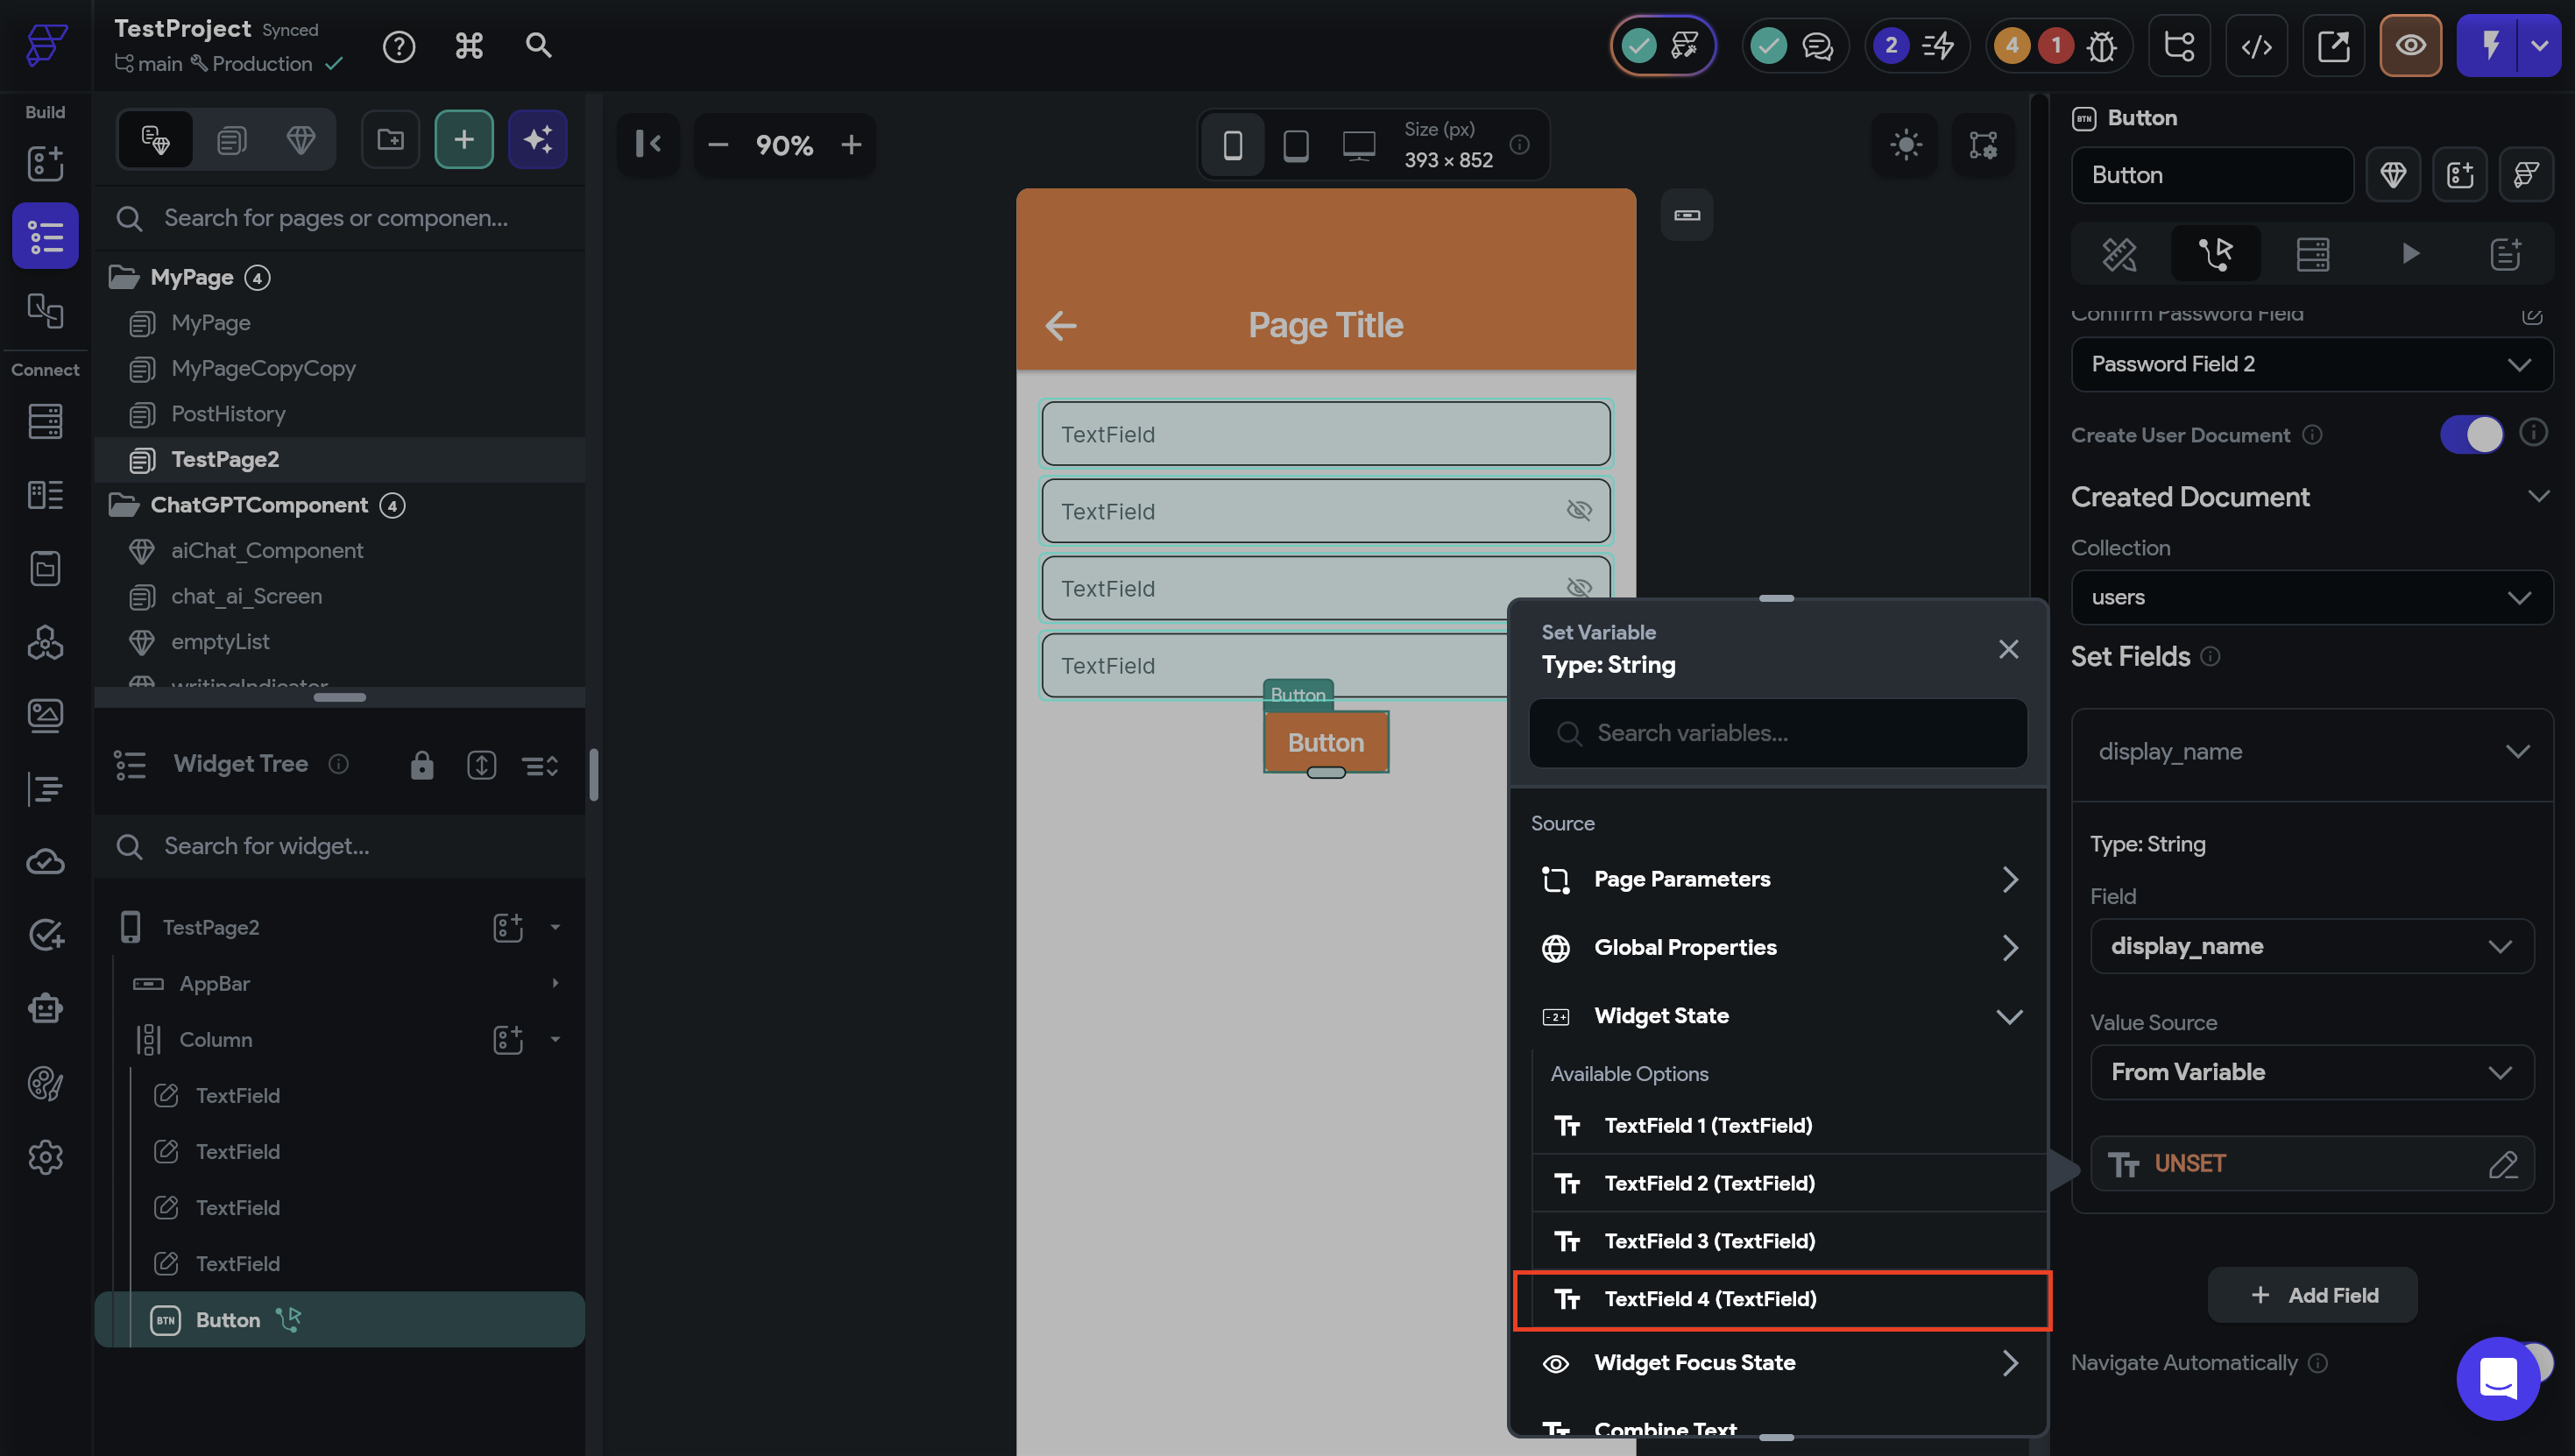Open PostHistory page in the page list

pyautogui.click(x=228, y=414)
